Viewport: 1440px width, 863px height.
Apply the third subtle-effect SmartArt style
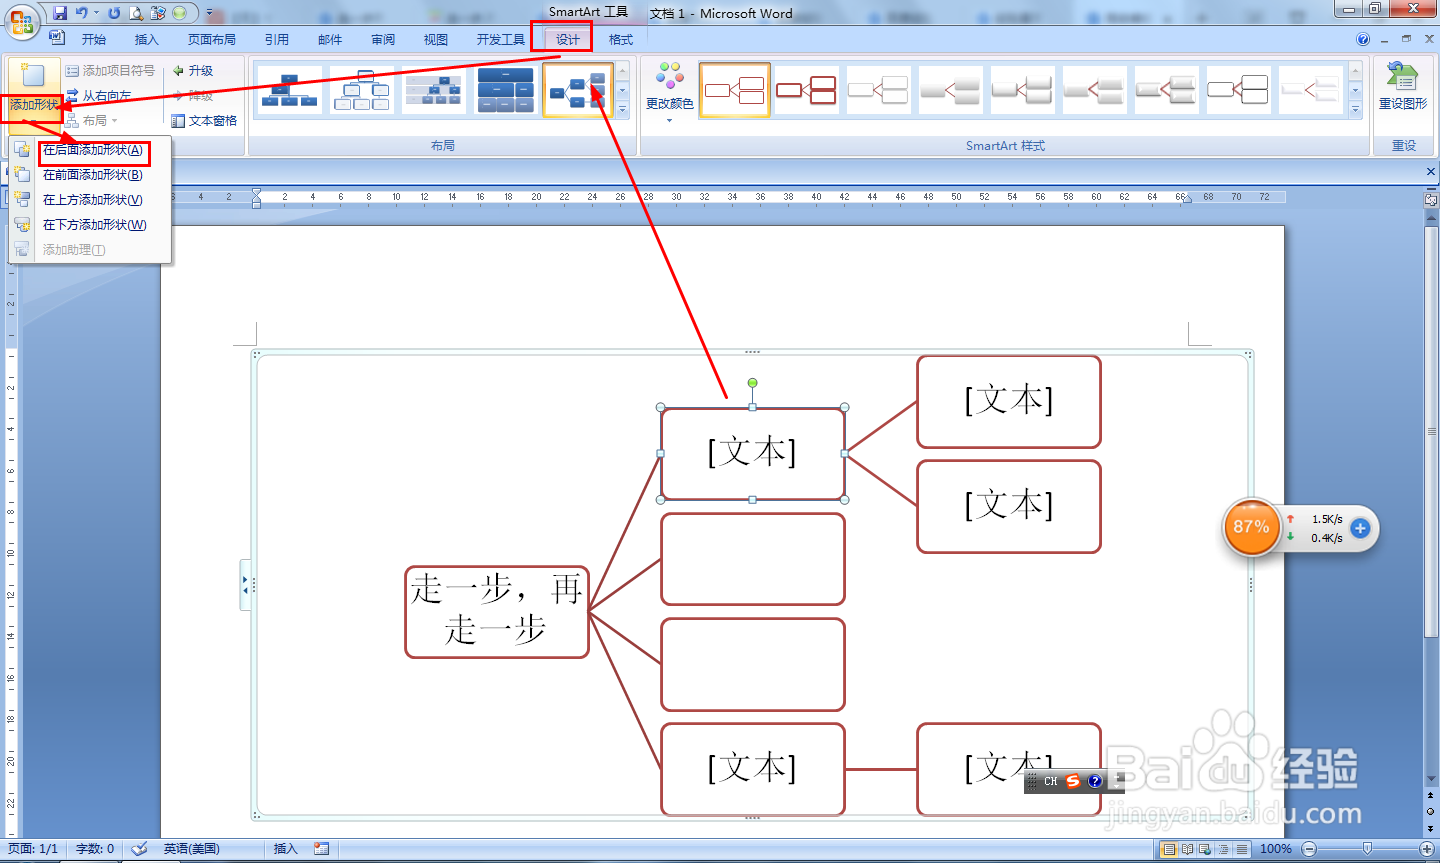[x=878, y=90]
